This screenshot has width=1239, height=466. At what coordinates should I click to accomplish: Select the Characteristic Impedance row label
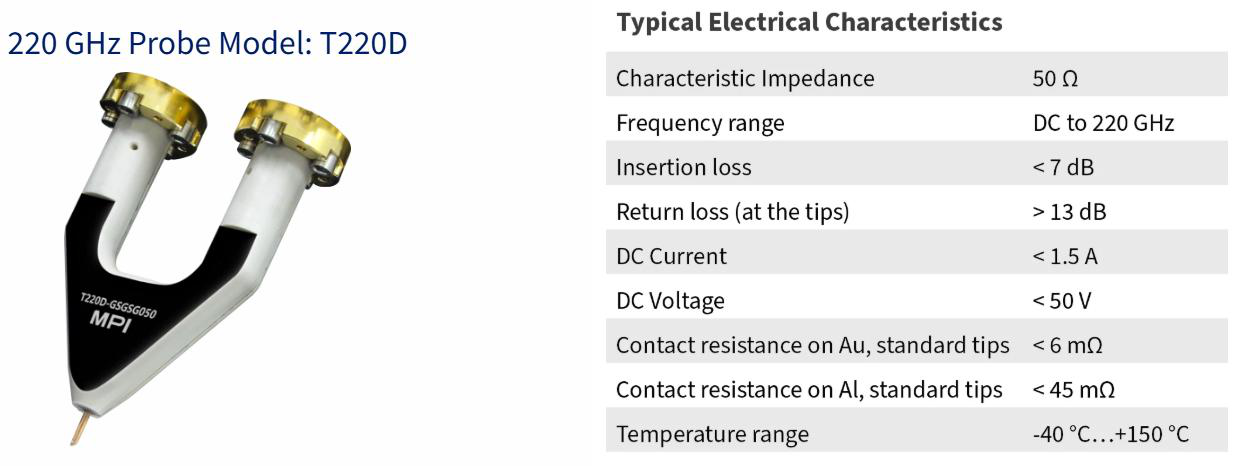[x=745, y=78]
